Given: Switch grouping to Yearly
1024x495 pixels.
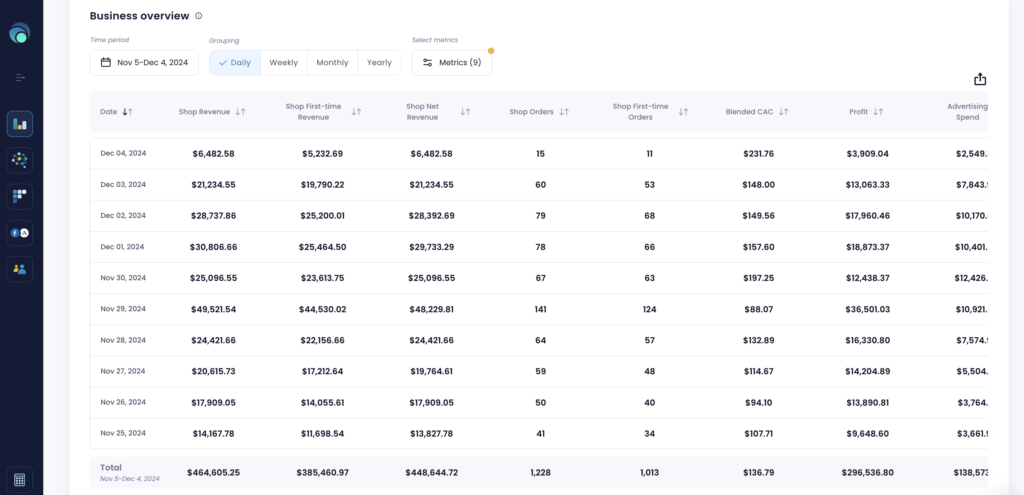Looking at the screenshot, I should [379, 63].
